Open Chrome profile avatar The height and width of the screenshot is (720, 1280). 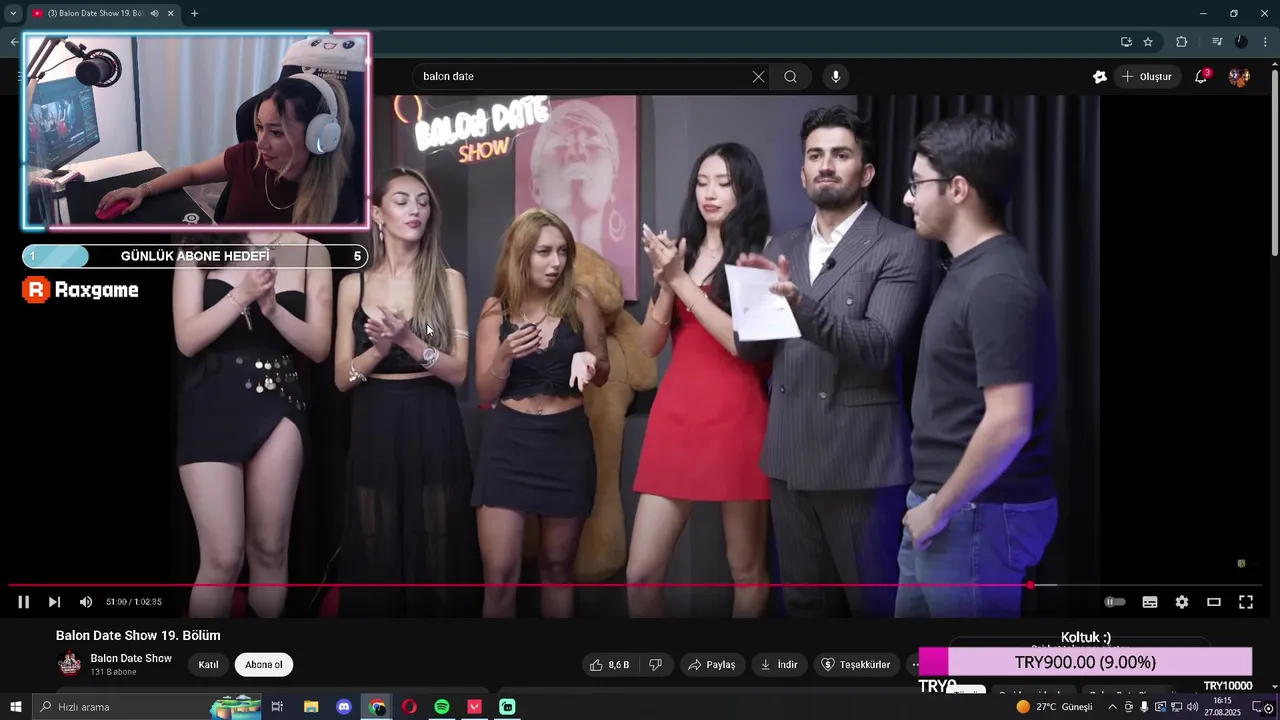click(x=1241, y=42)
